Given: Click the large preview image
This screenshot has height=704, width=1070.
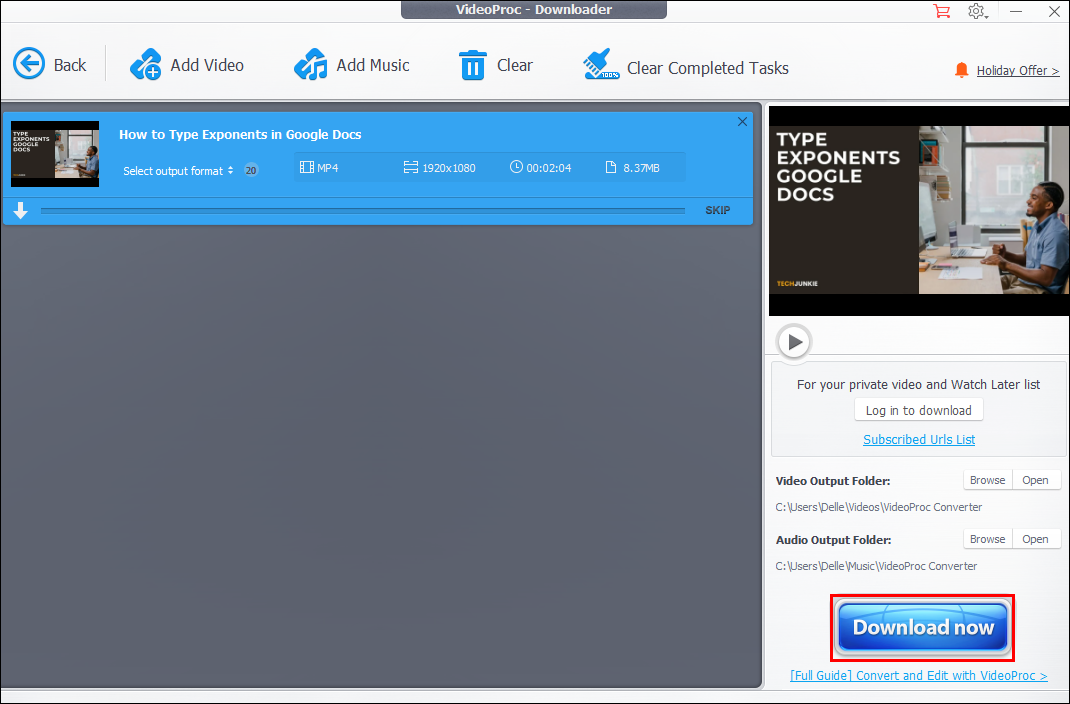Looking at the screenshot, I should (919, 210).
